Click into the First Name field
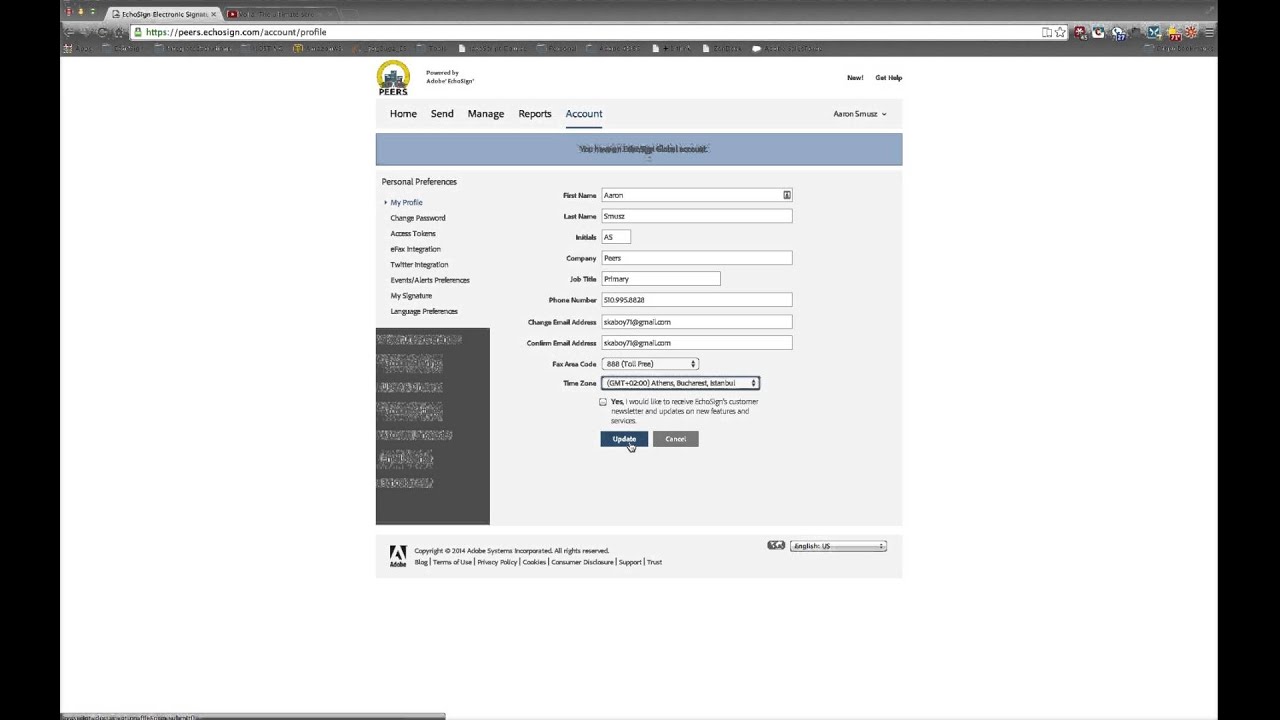Screen dimensions: 1280x720 pos(696,195)
